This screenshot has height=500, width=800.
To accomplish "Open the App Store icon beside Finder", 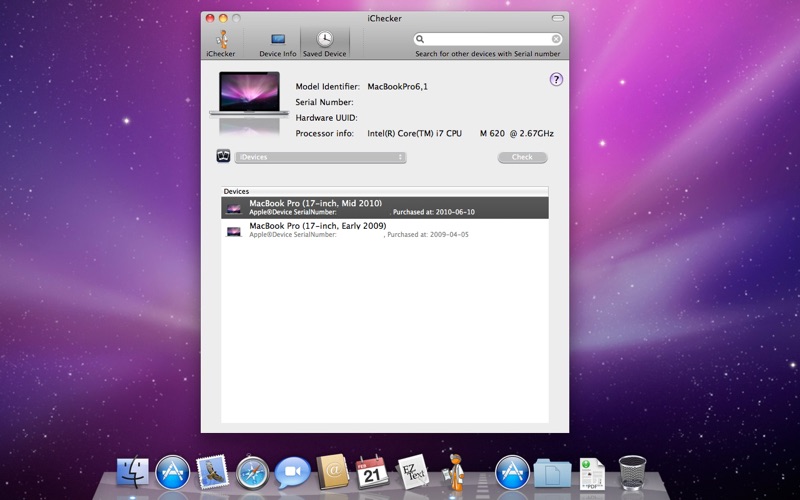I will 172,472.
